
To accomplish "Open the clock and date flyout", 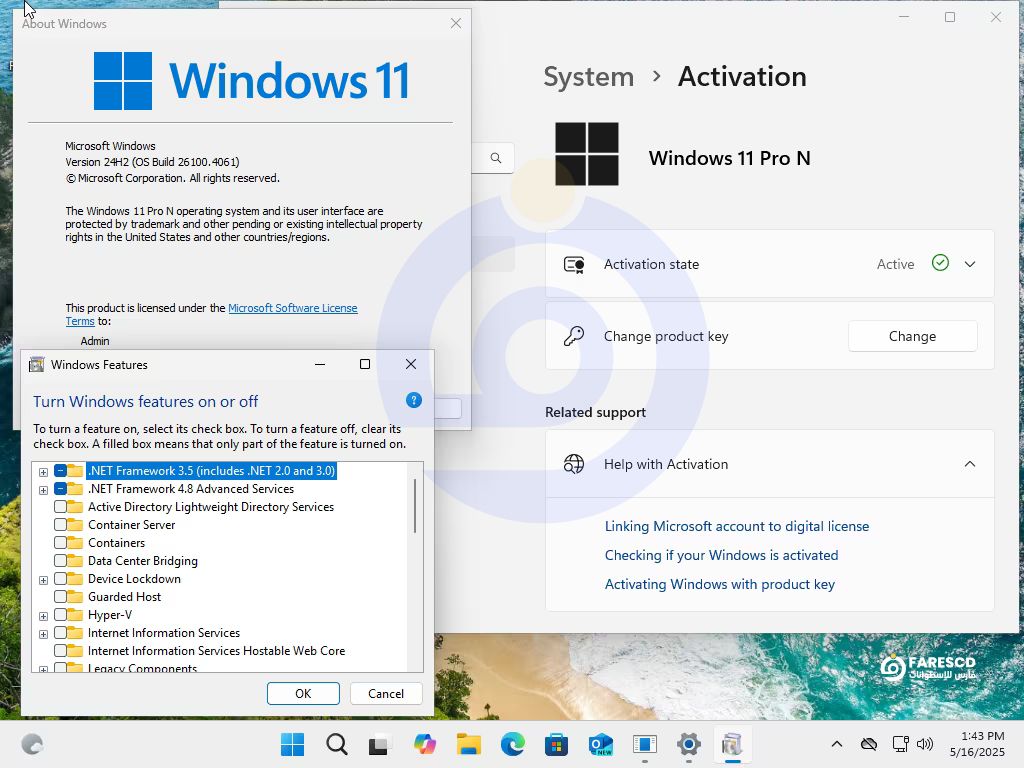I will pyautogui.click(x=977, y=744).
